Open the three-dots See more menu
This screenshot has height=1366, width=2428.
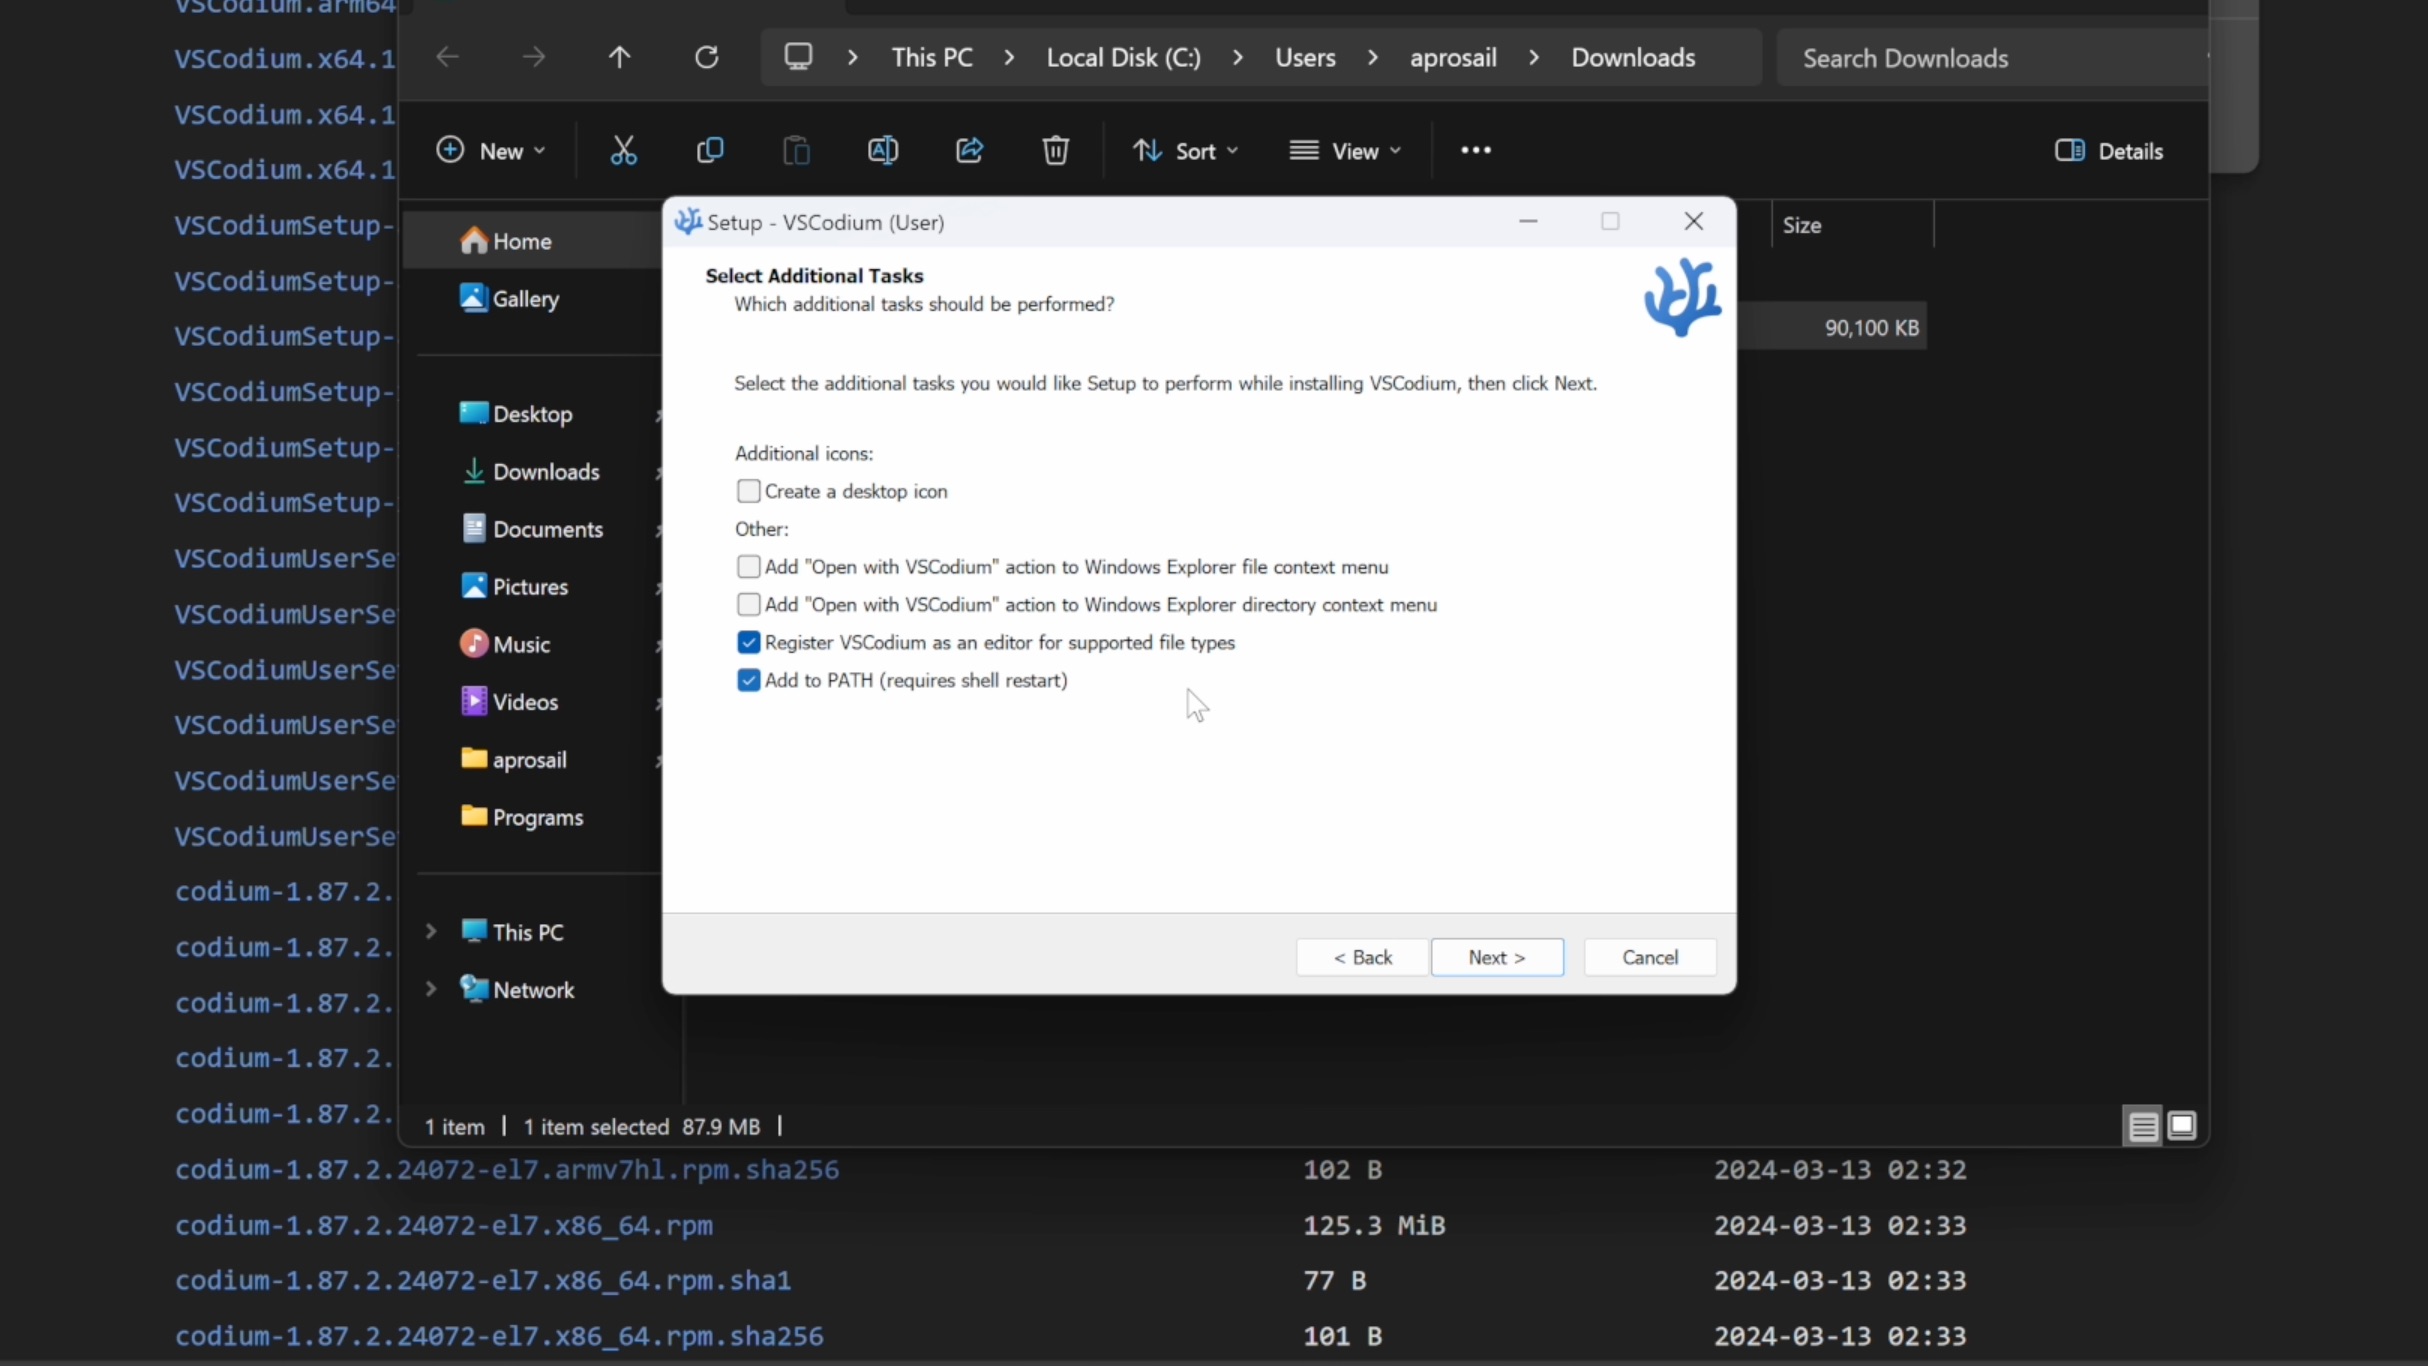click(1475, 151)
